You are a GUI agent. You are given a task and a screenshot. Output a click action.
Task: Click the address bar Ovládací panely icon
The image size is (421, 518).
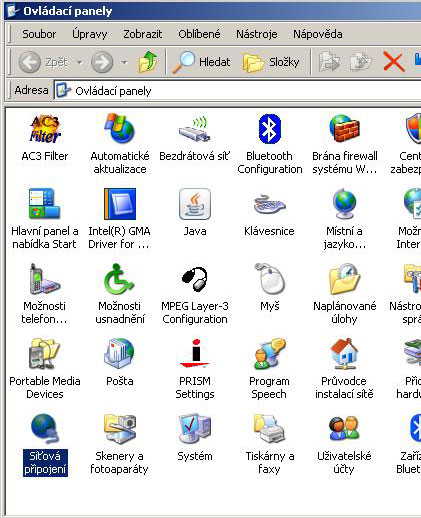(x=63, y=91)
